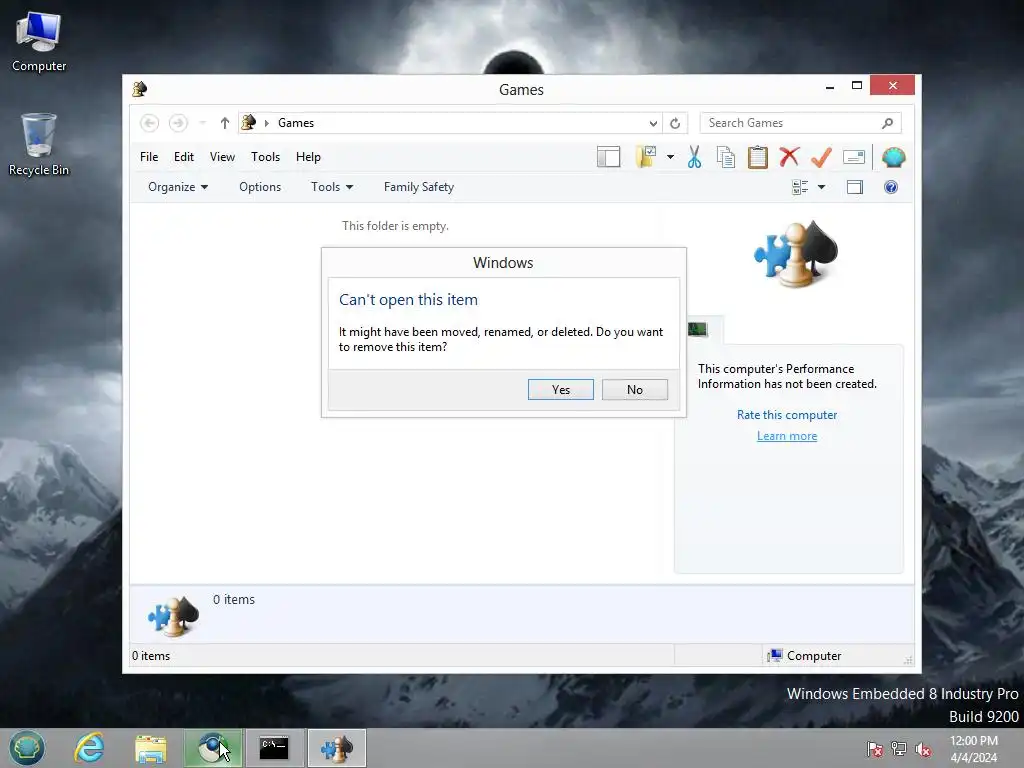Viewport: 1024px width, 768px height.
Task: Click the performance monitor chip icon
Action: click(697, 329)
